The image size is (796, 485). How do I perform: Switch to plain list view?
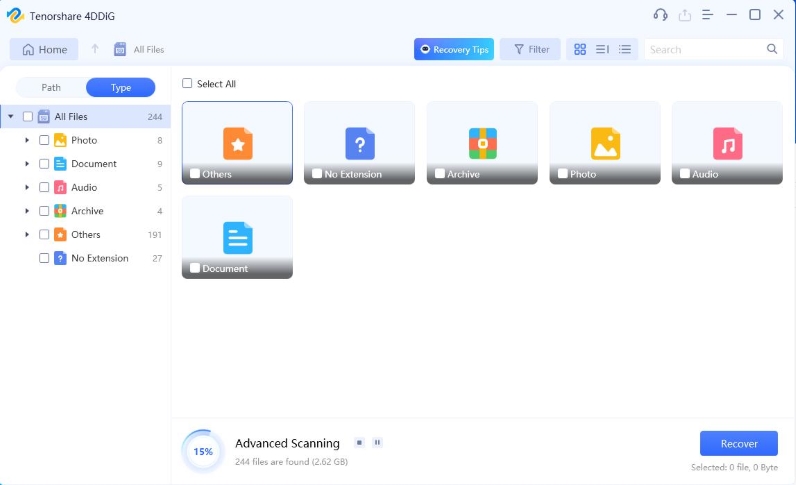point(624,49)
